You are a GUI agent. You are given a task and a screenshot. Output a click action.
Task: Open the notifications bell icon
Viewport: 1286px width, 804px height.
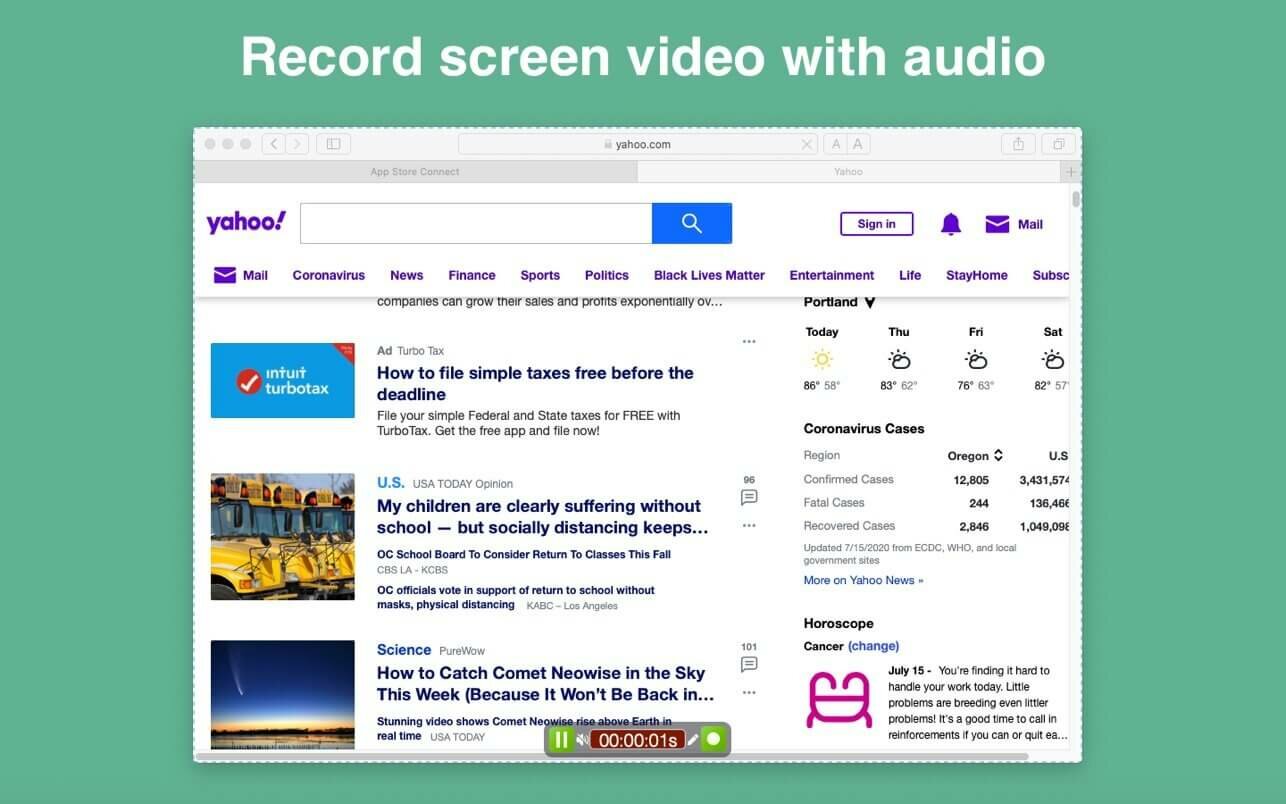(951, 224)
